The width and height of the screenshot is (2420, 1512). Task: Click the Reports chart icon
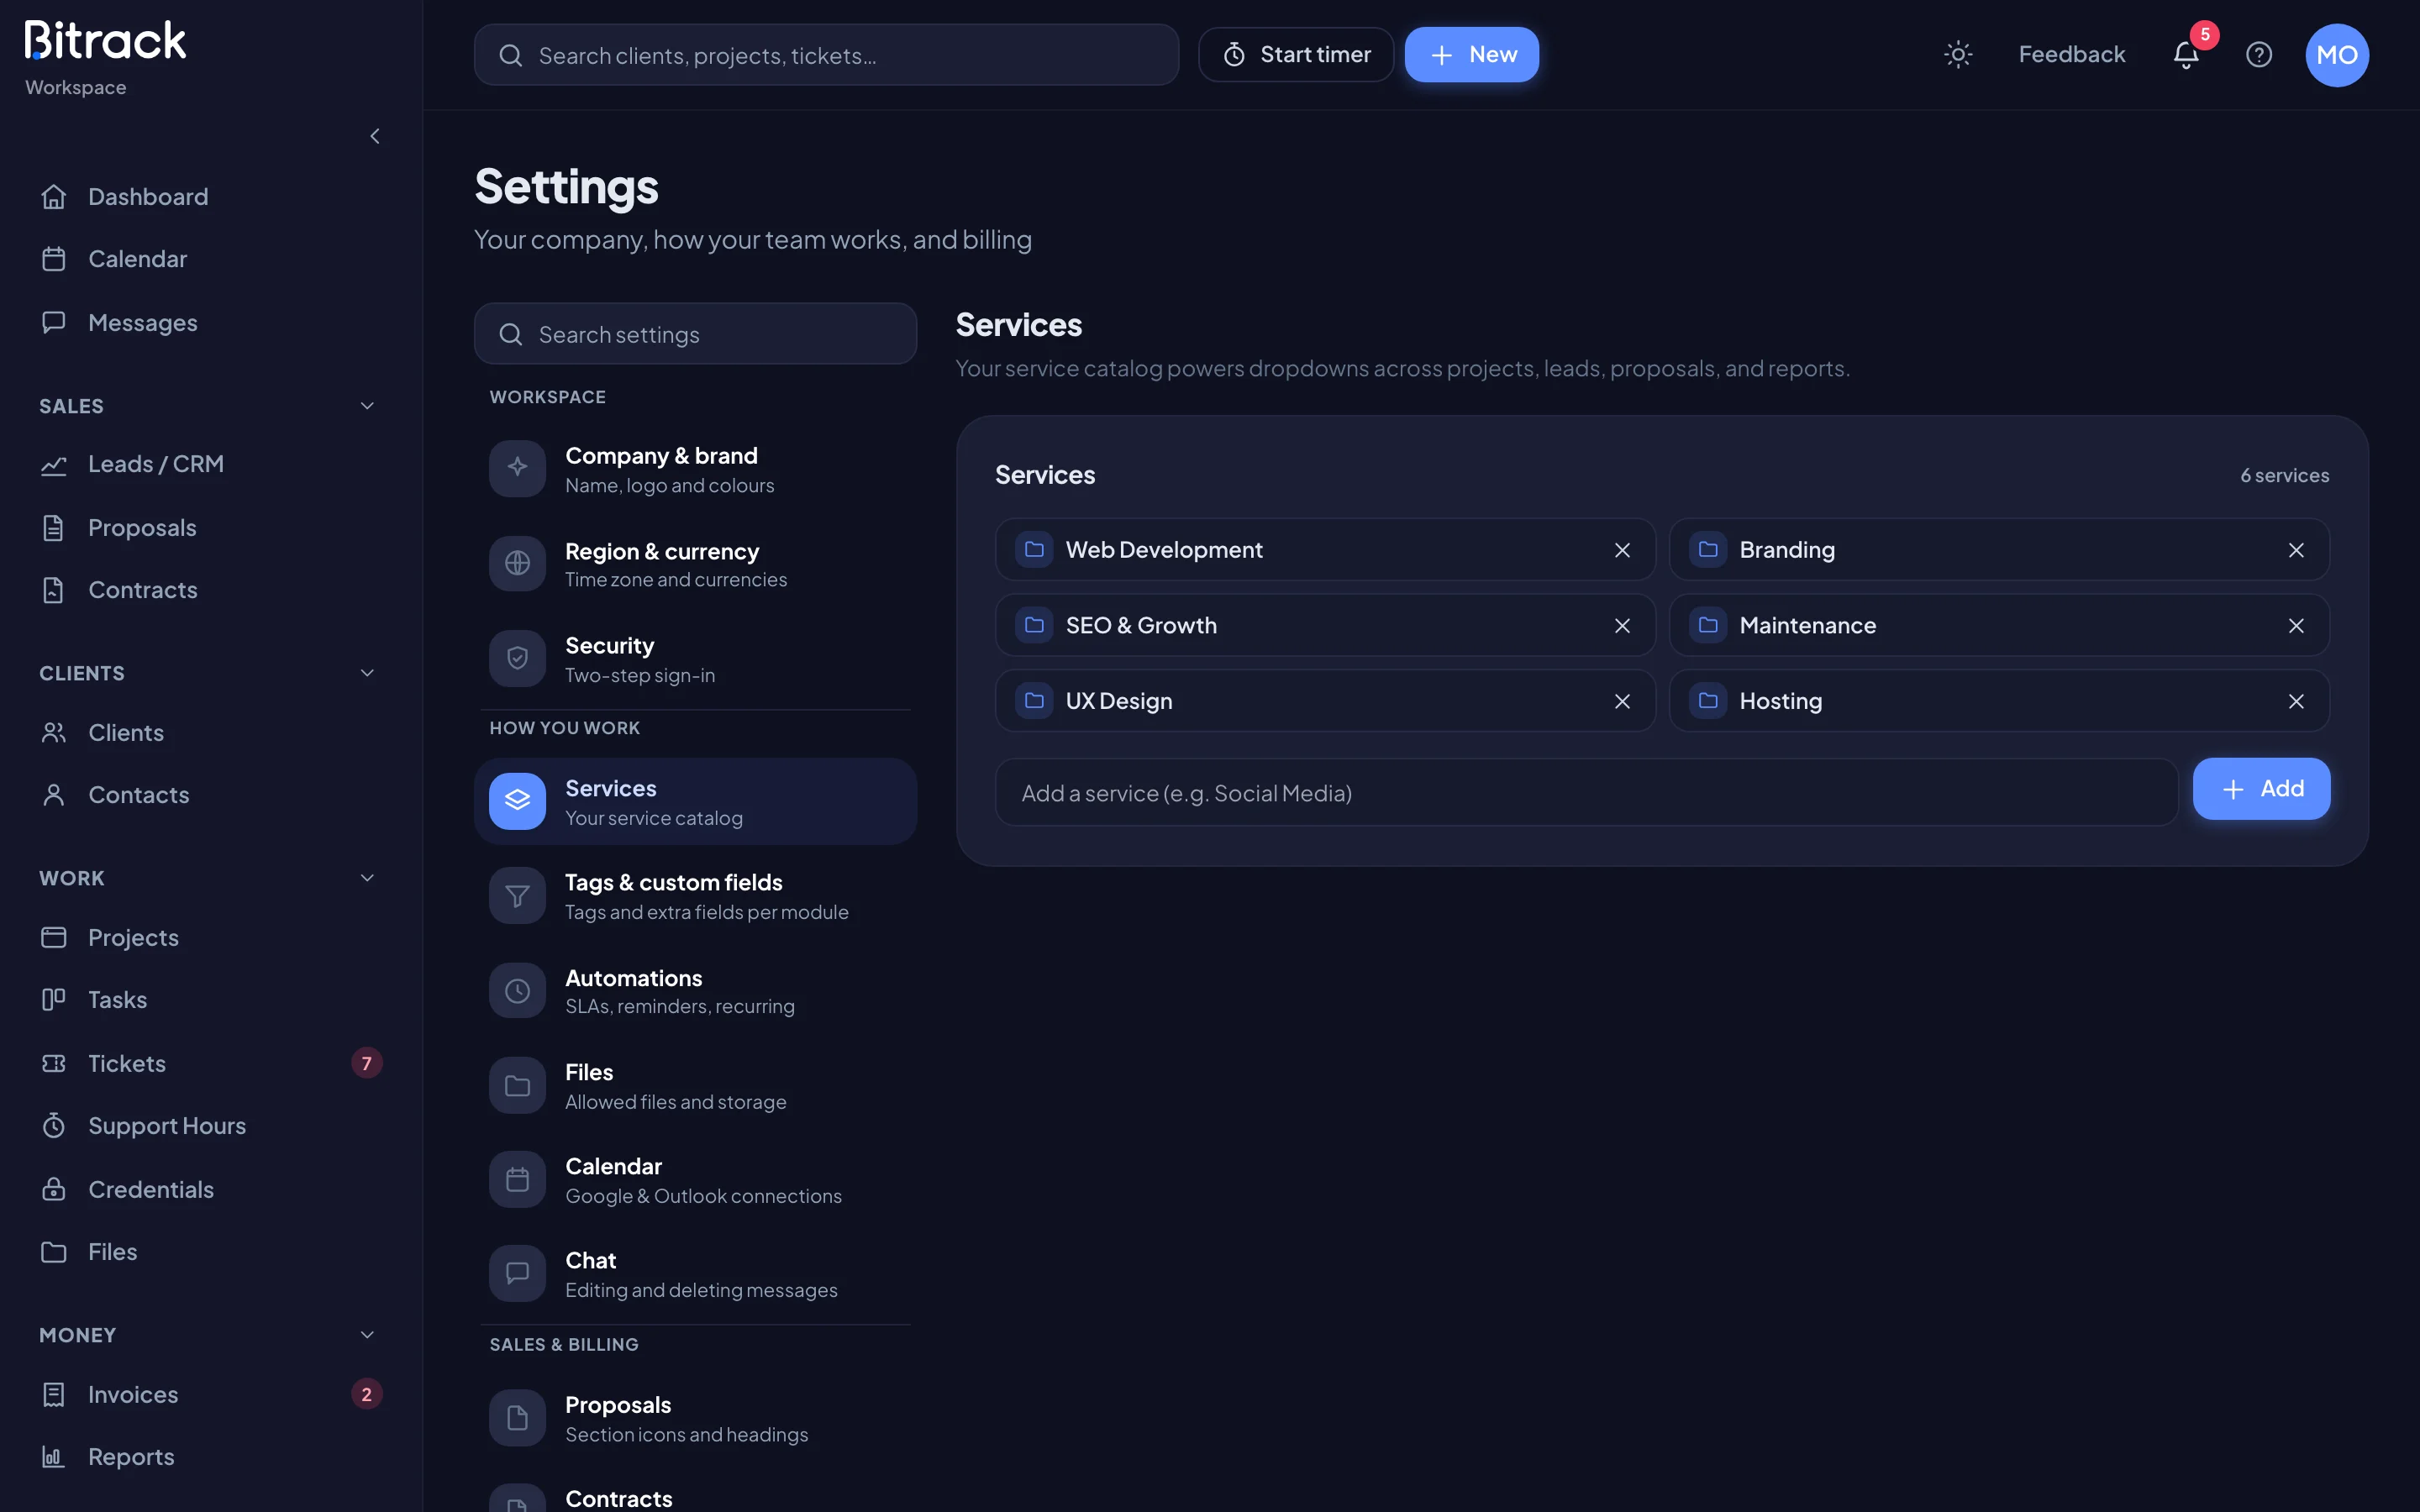point(54,1457)
